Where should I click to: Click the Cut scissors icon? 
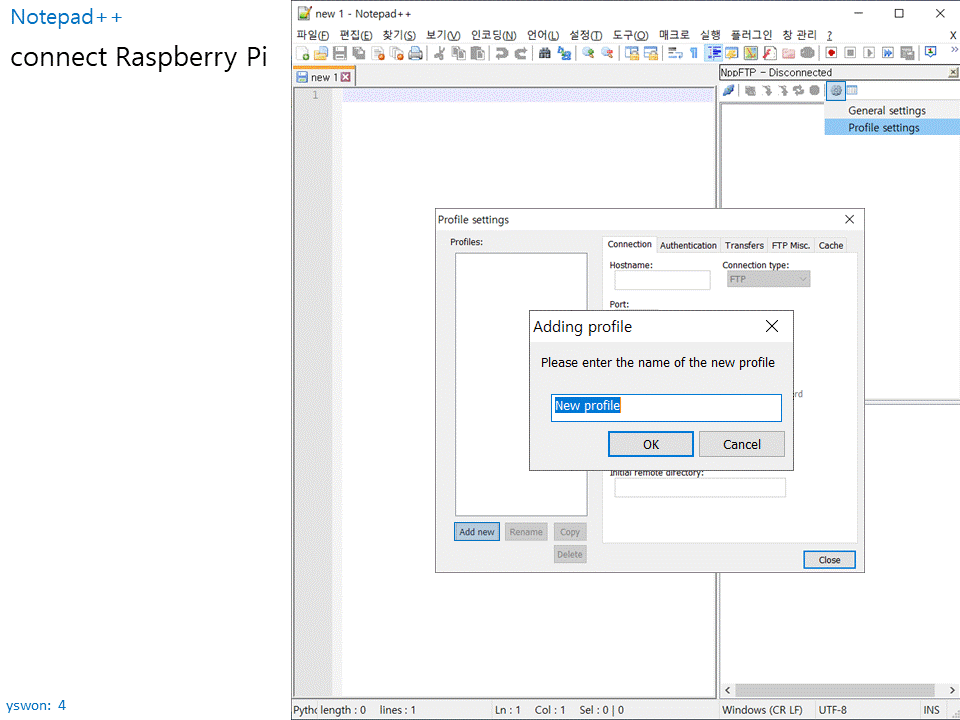440,53
